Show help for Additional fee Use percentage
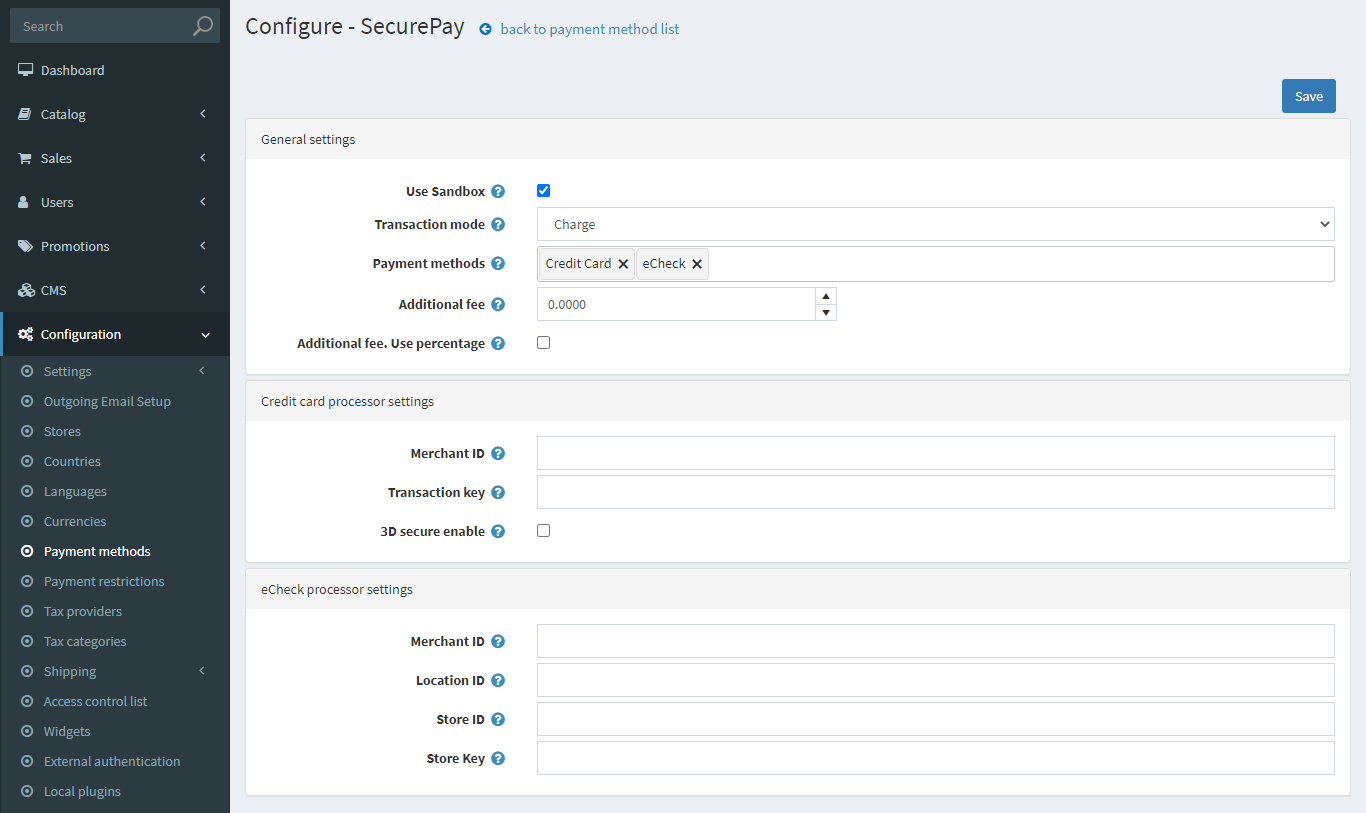Image resolution: width=1366 pixels, height=813 pixels. point(498,343)
